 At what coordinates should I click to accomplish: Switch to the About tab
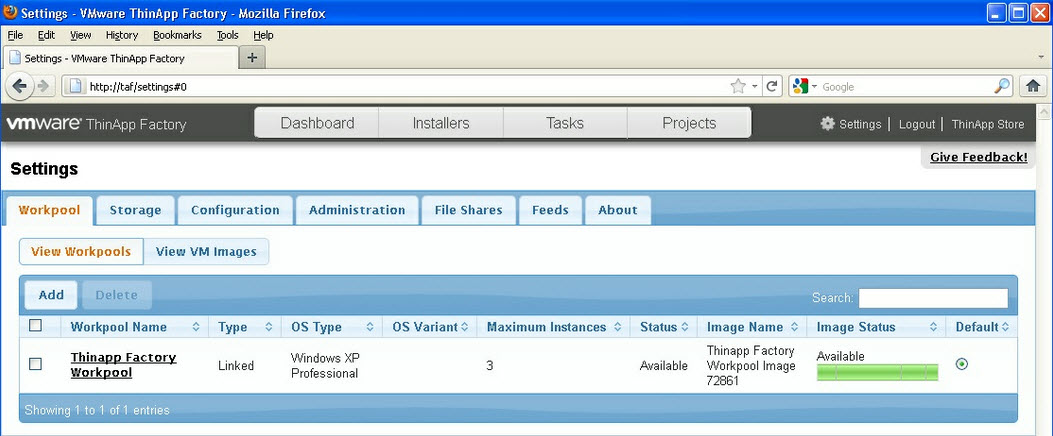(618, 210)
